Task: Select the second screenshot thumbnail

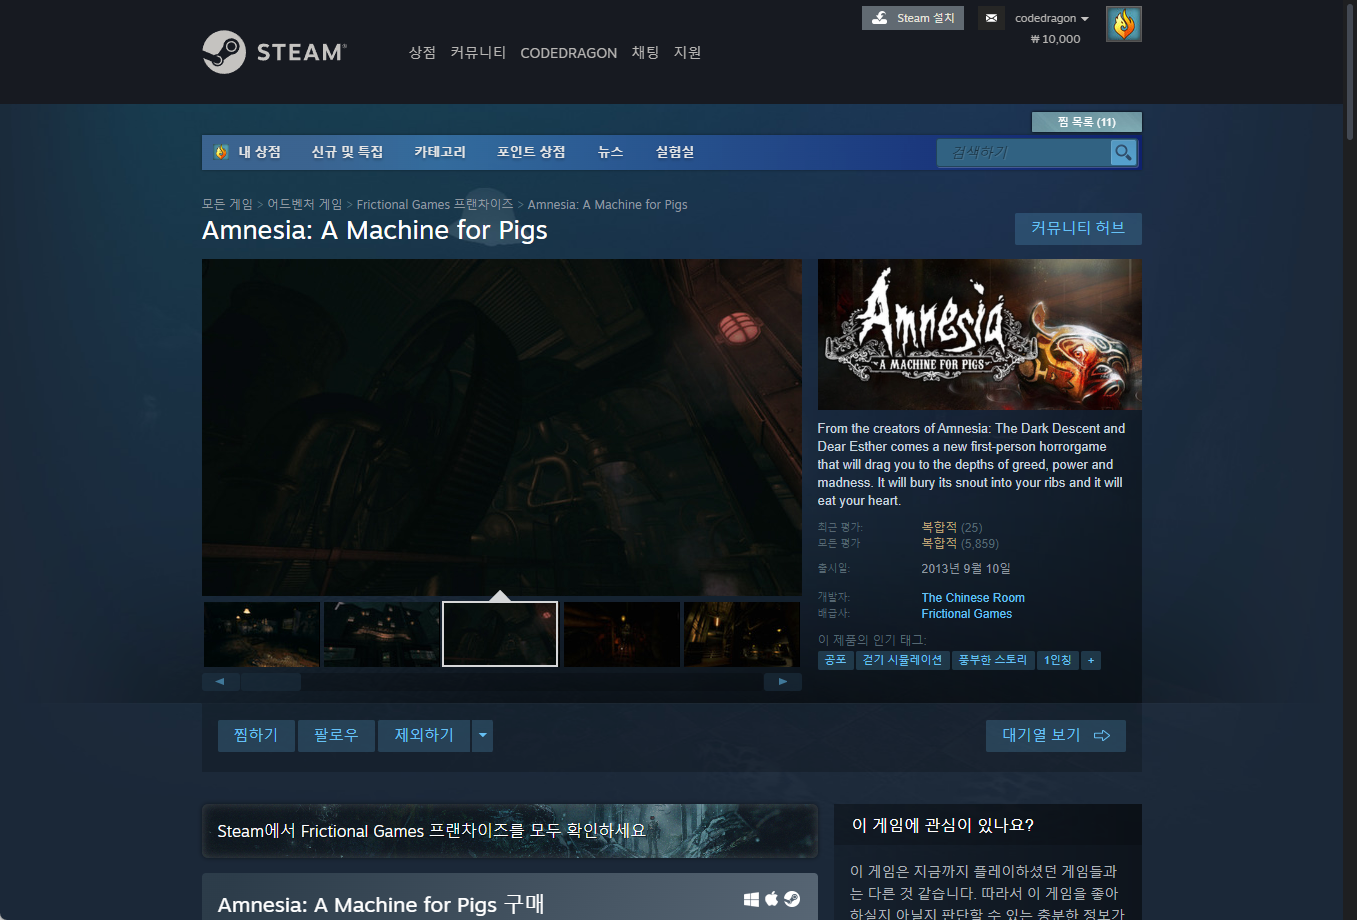Action: pos(381,634)
